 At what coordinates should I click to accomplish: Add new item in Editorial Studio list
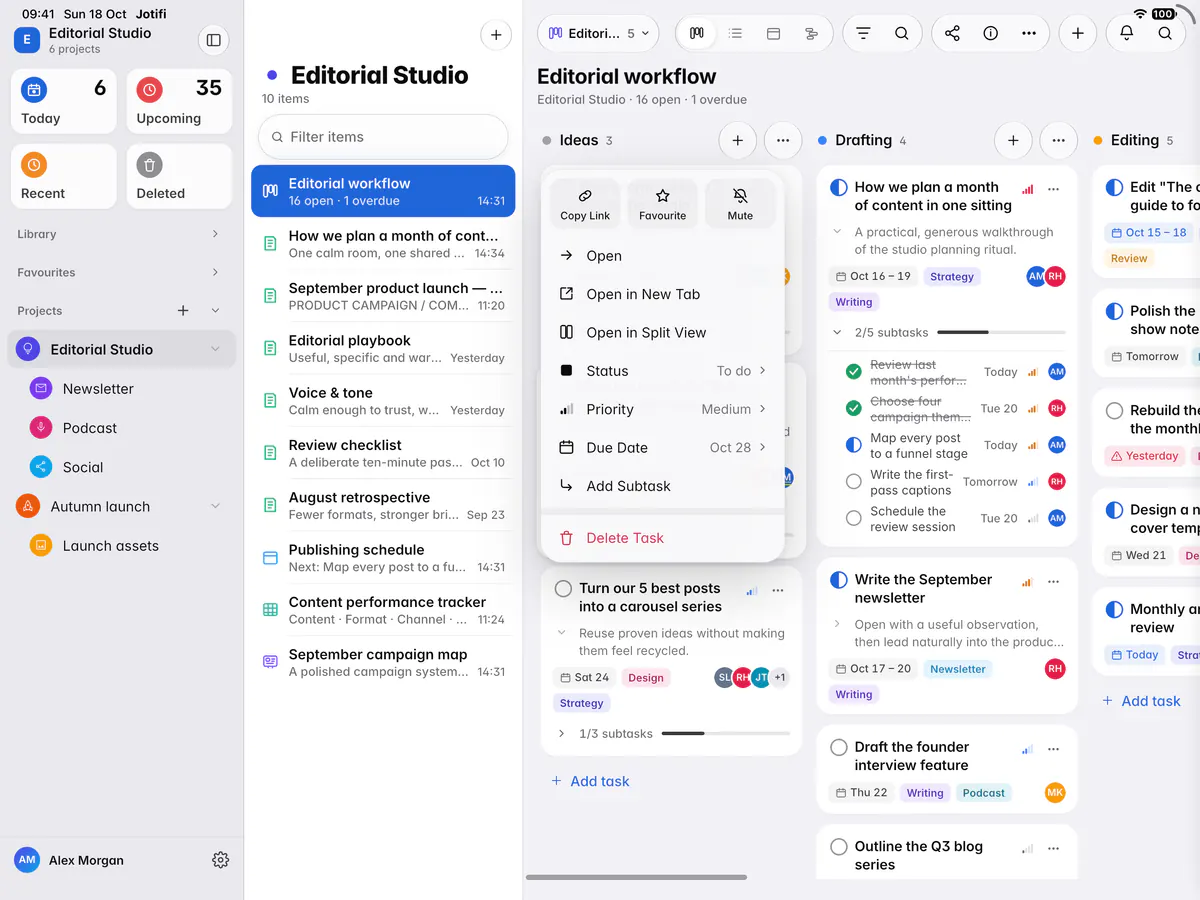click(496, 35)
